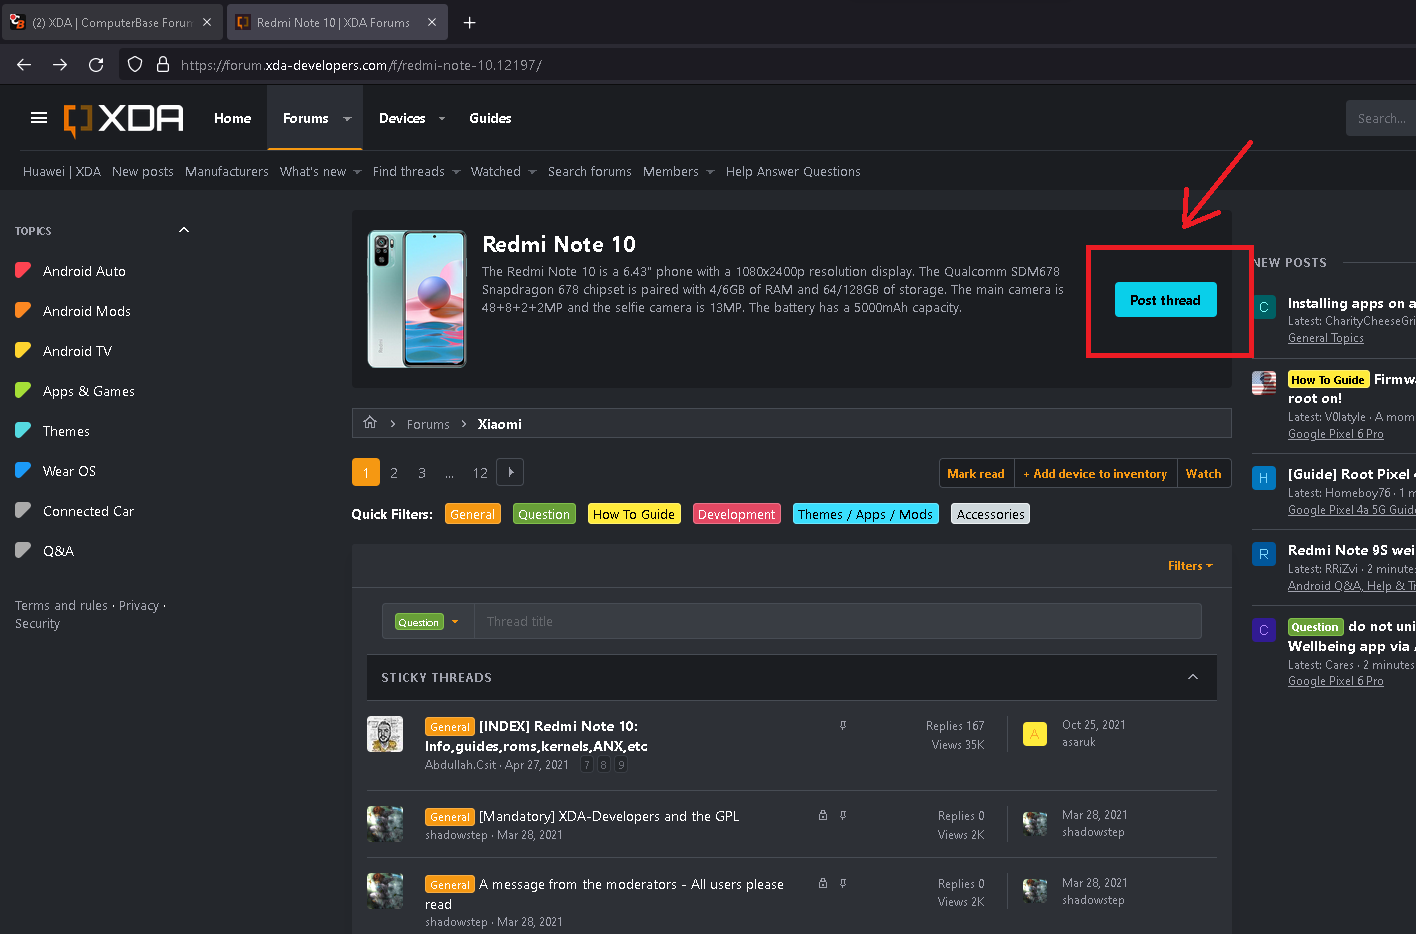Click Q&A topic tag icon
Image resolution: width=1416 pixels, height=934 pixels.
(x=23, y=551)
